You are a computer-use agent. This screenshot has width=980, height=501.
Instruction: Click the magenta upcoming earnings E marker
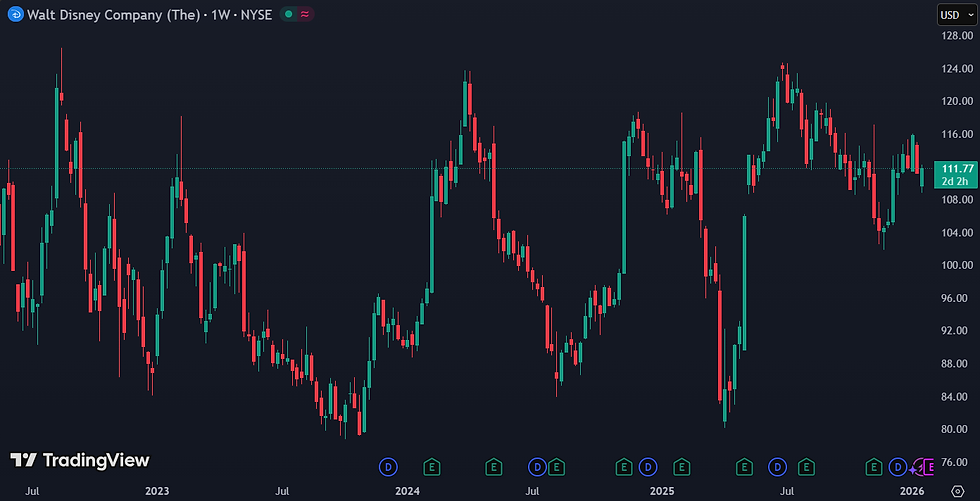(929, 466)
